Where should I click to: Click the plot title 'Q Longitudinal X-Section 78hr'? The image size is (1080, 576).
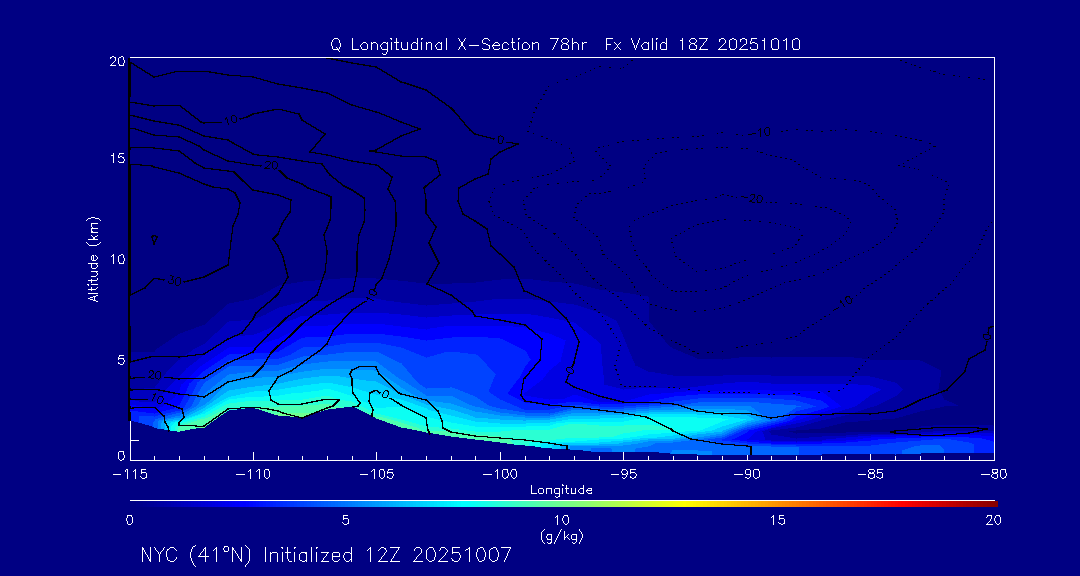459,45
